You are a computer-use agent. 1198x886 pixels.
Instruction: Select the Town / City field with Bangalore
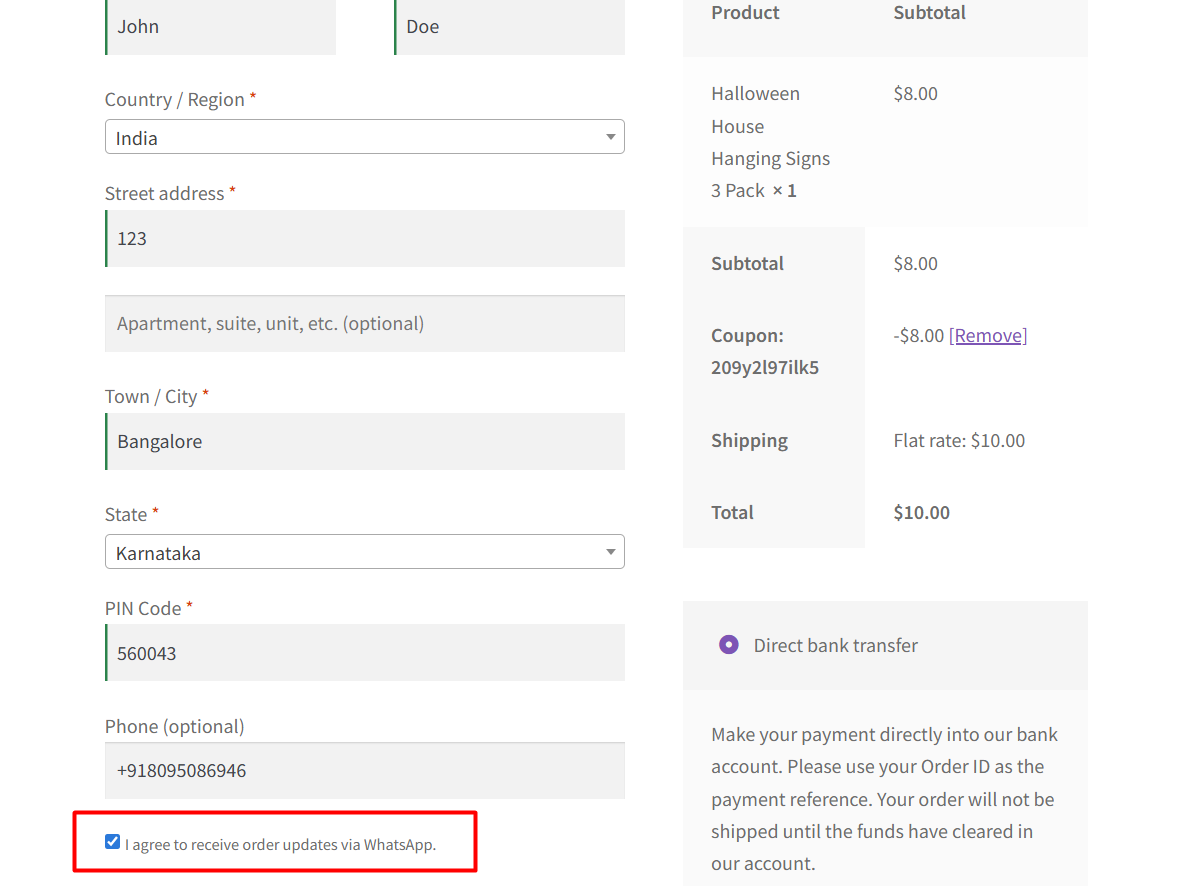coord(365,442)
